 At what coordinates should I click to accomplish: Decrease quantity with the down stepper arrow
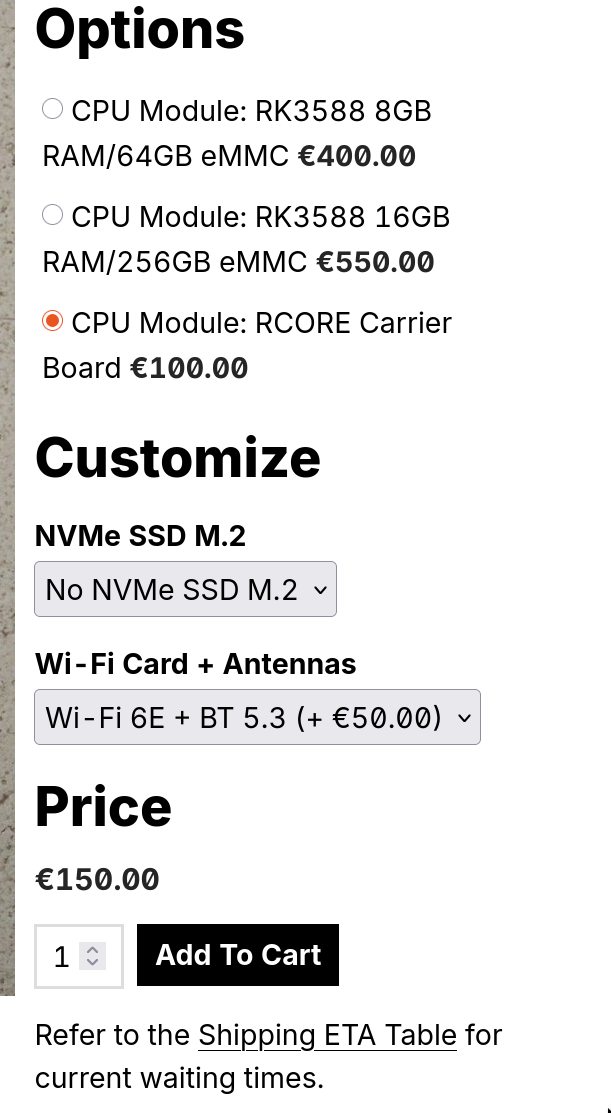92,963
